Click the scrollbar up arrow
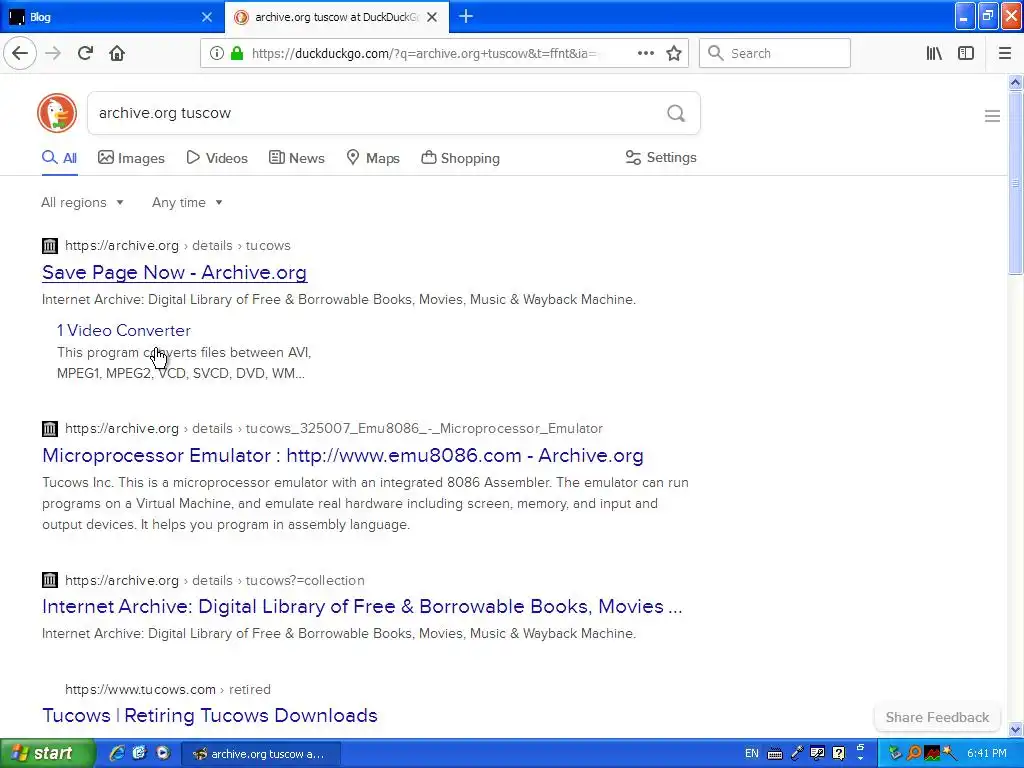This screenshot has width=1024, height=768. (1015, 82)
